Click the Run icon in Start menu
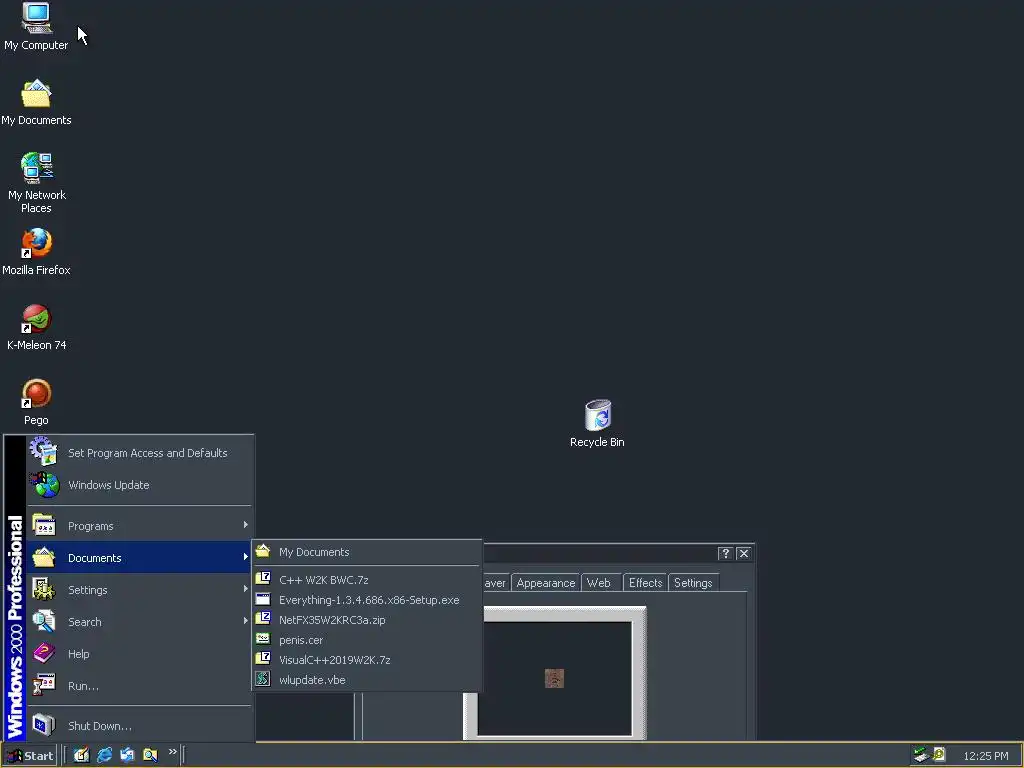The image size is (1024, 768). pyautogui.click(x=44, y=685)
